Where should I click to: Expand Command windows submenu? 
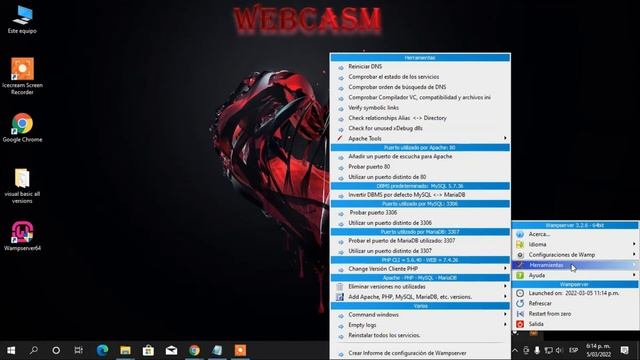coord(505,315)
